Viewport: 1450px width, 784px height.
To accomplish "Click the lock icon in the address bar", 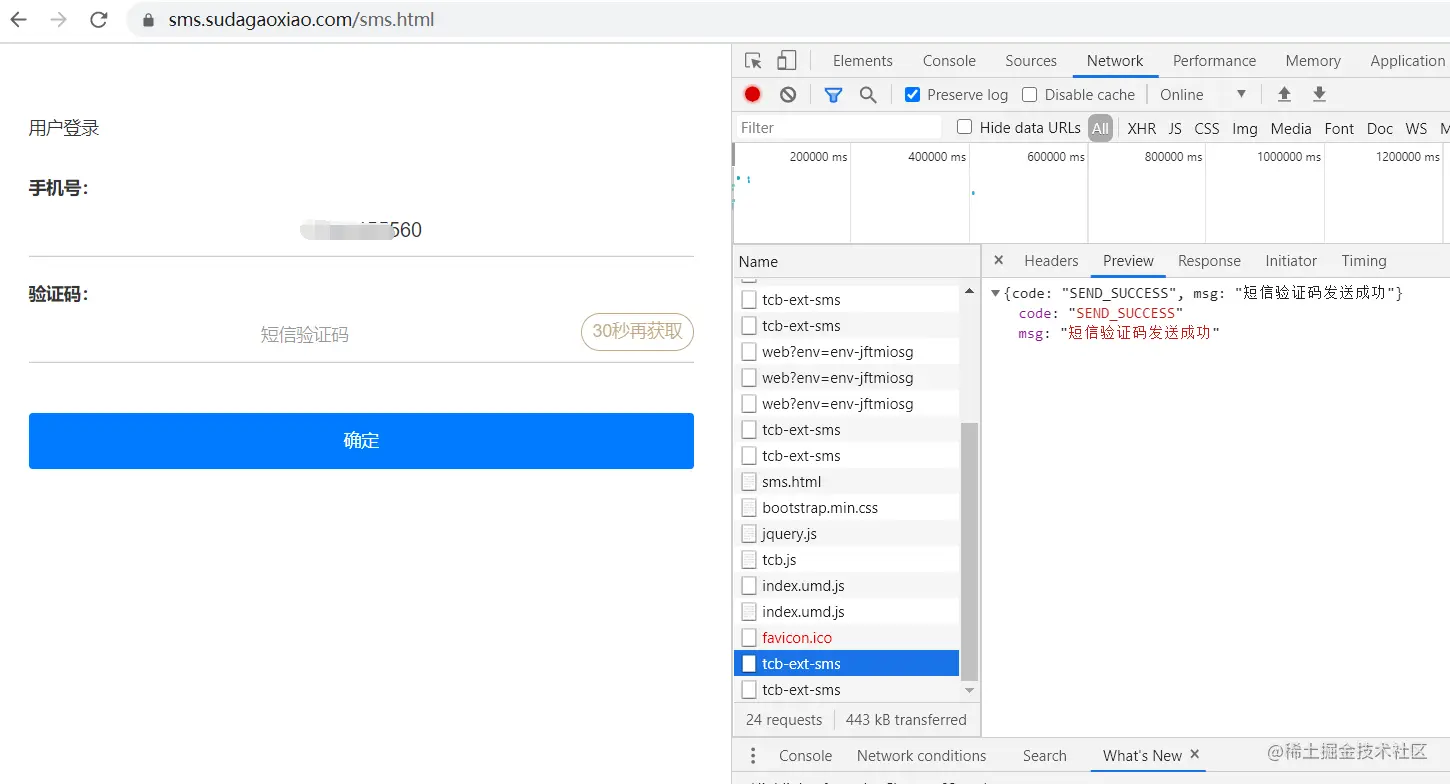I will [149, 20].
